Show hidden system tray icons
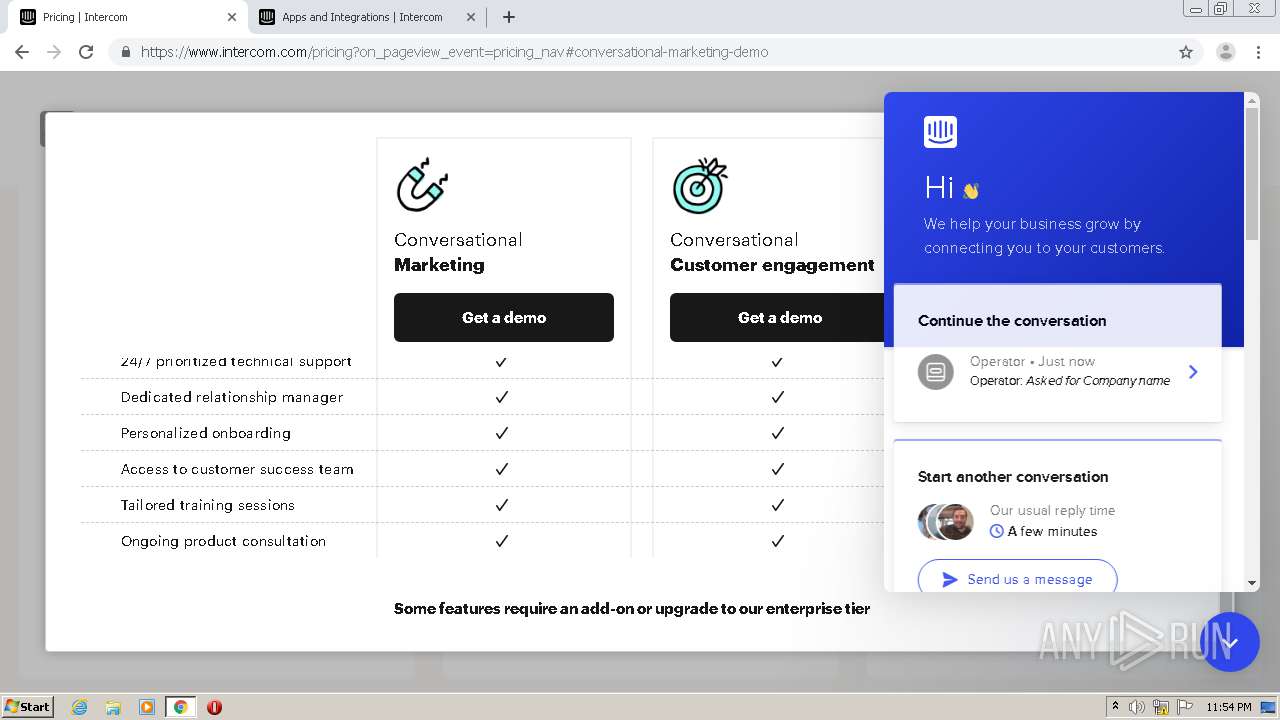The image size is (1280, 720). coord(1115,707)
